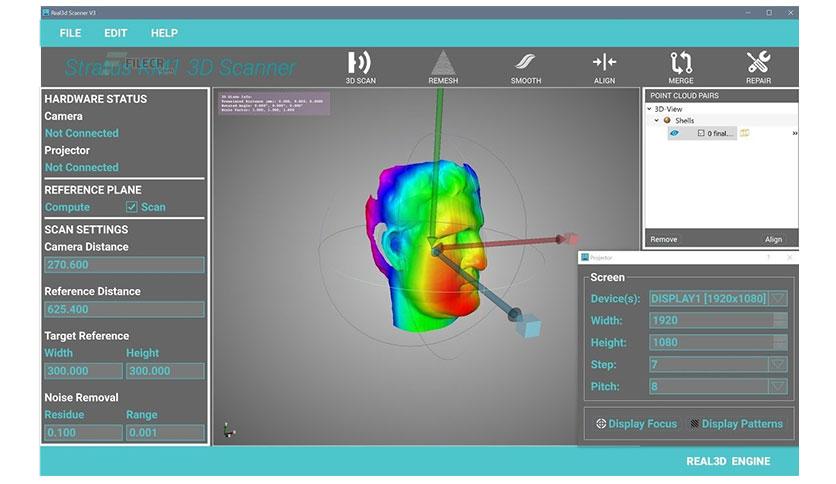This screenshot has width=836, height=484.
Task: Select the Shells tree label
Action: [x=685, y=120]
